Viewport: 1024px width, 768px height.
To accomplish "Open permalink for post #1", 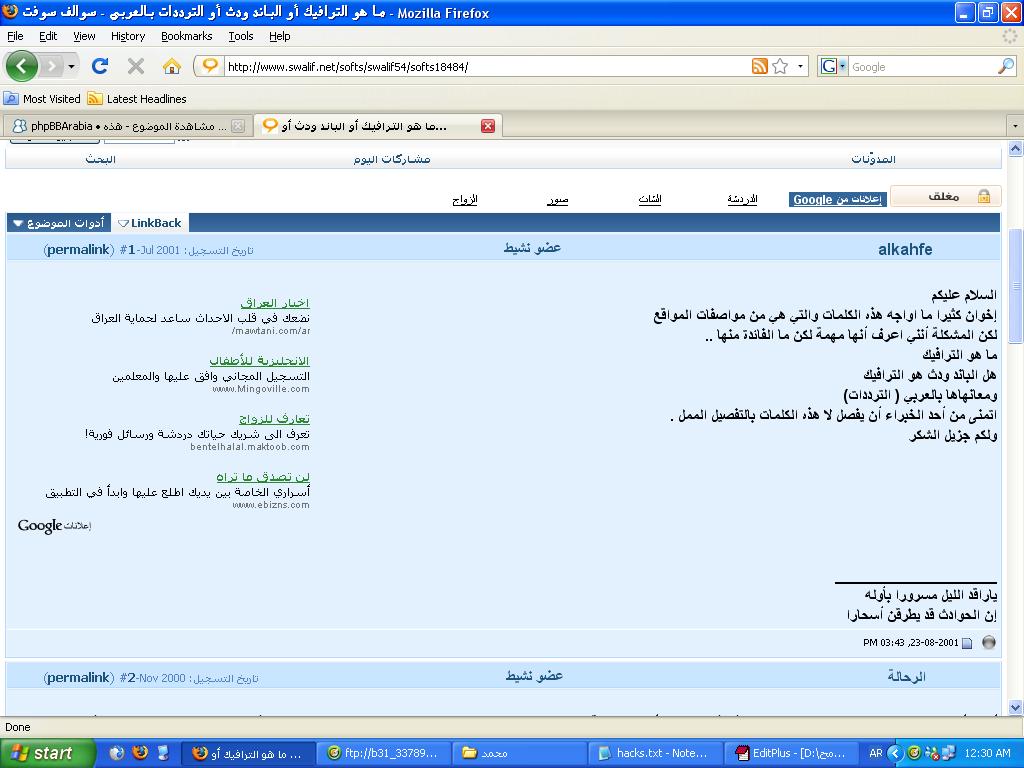I will (78, 250).
